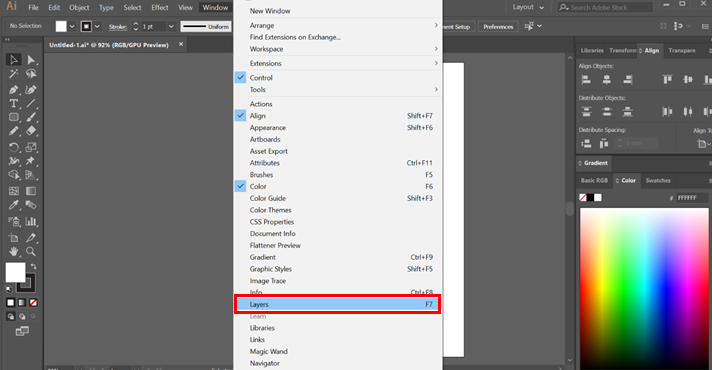Toggle the Align panel menu item

click(x=337, y=116)
